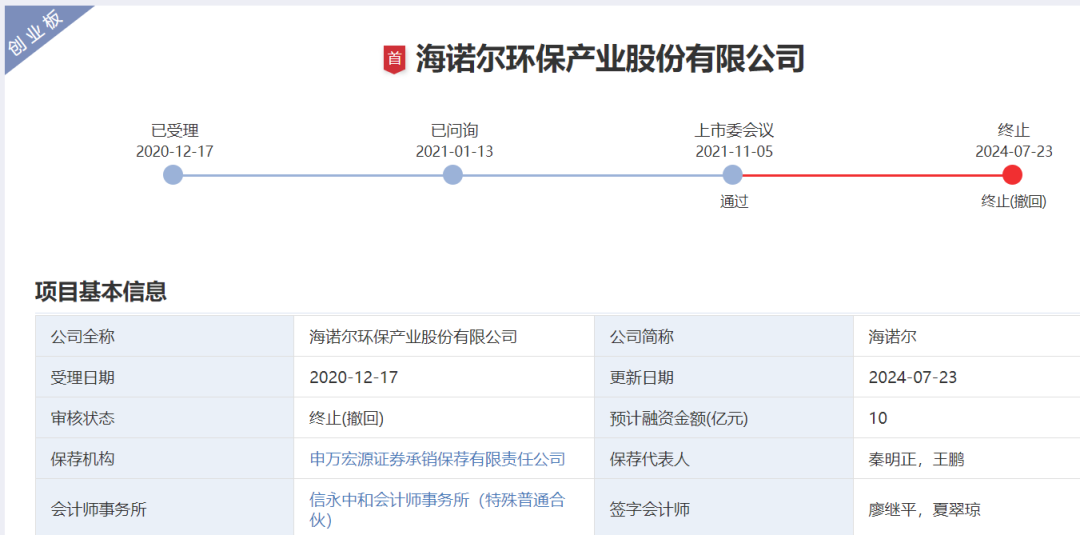Select the red 终止 timeline node
Image resolution: width=1080 pixels, height=535 pixels.
pyautogui.click(x=1012, y=175)
